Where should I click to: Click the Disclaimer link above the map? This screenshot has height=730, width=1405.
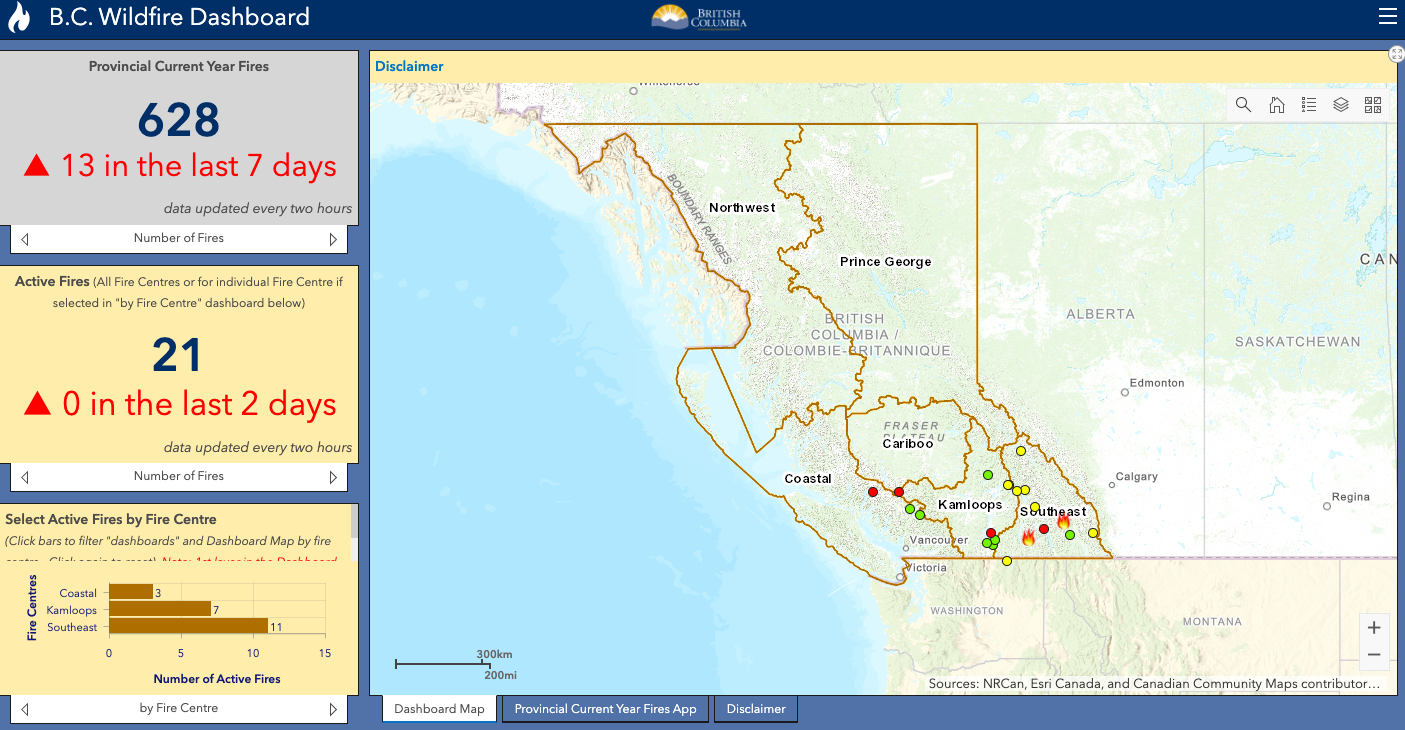click(x=409, y=66)
